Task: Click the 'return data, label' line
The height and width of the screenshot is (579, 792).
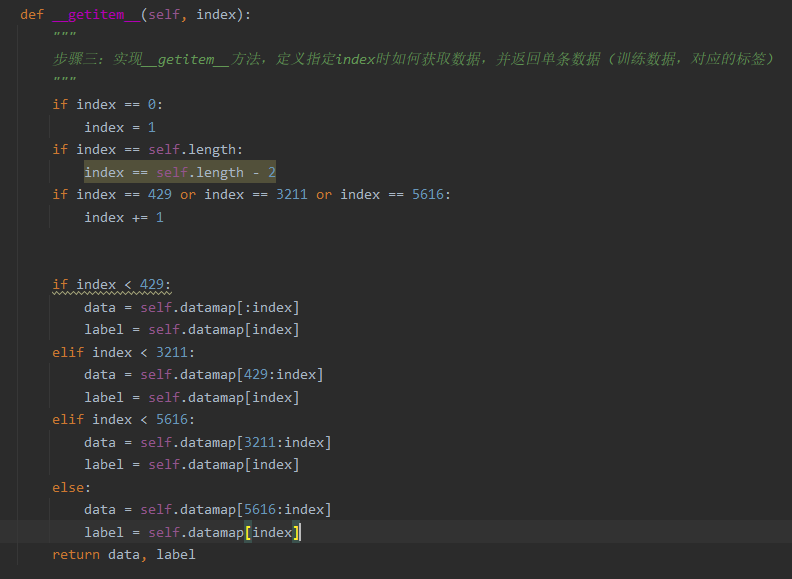Action: [x=124, y=554]
